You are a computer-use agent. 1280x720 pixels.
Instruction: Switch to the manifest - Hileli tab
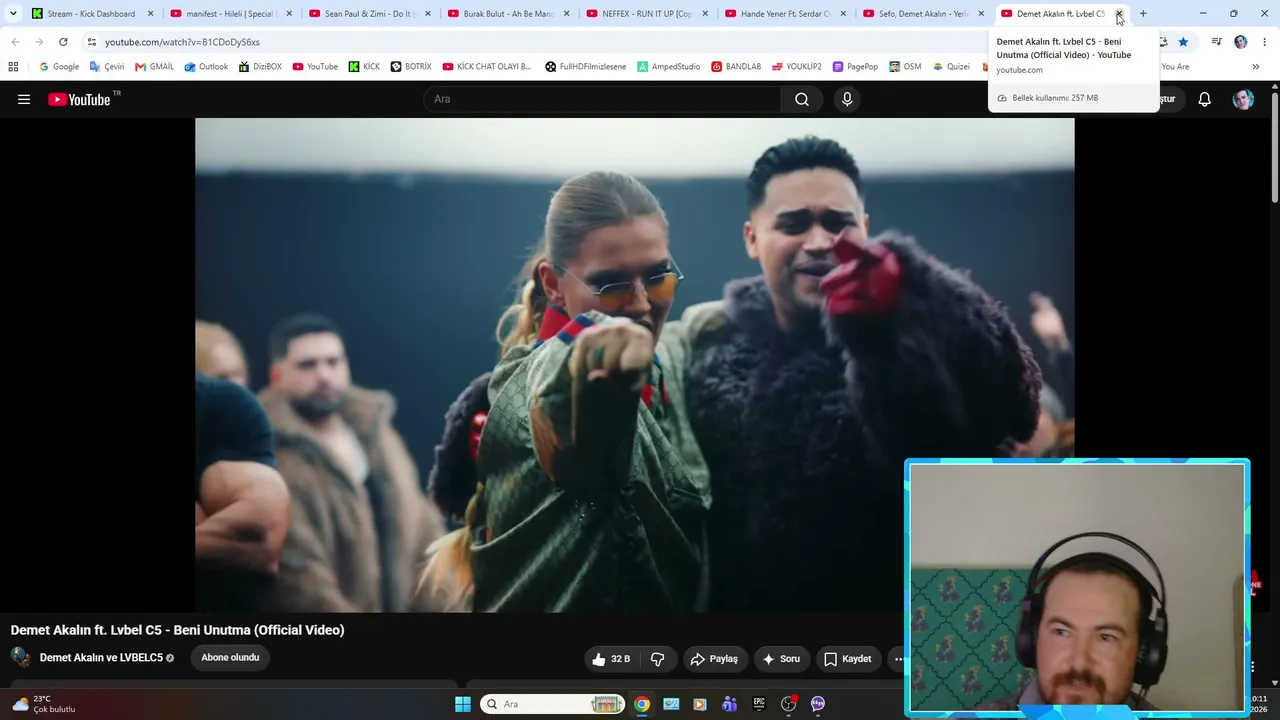(x=230, y=14)
